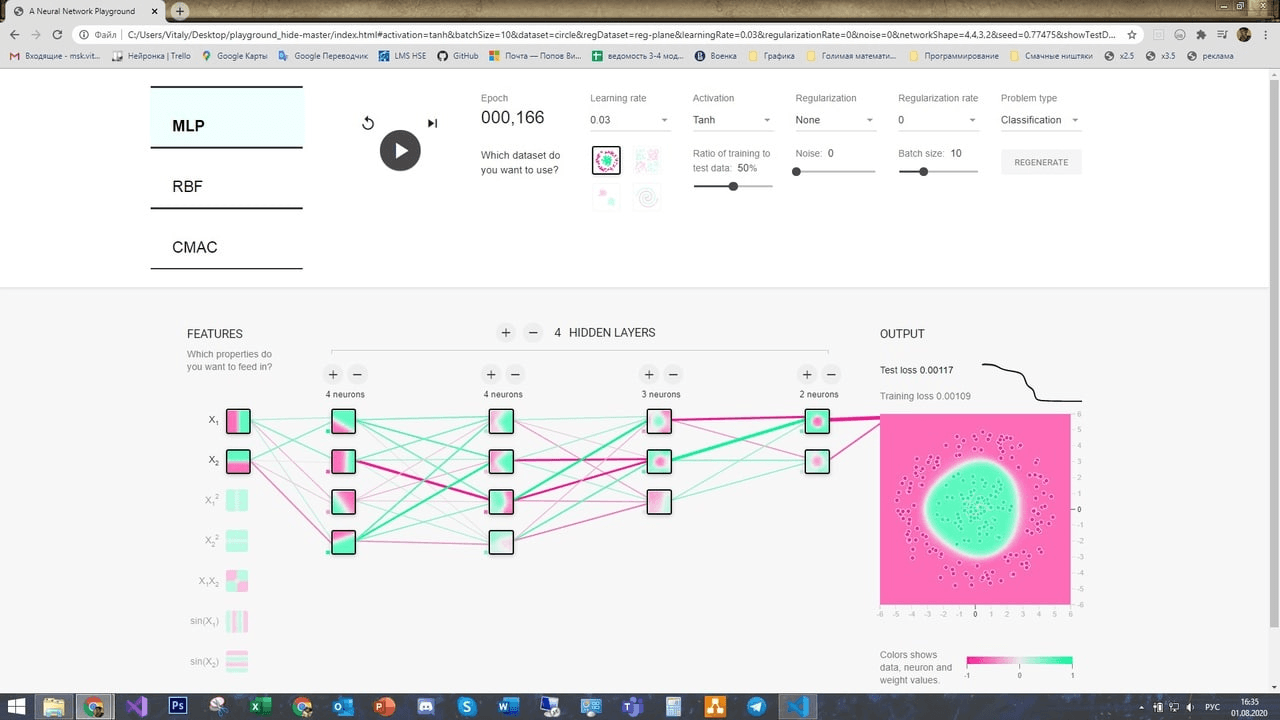This screenshot has height=720, width=1280.
Task: Open Excel from the taskbar
Action: click(x=261, y=706)
